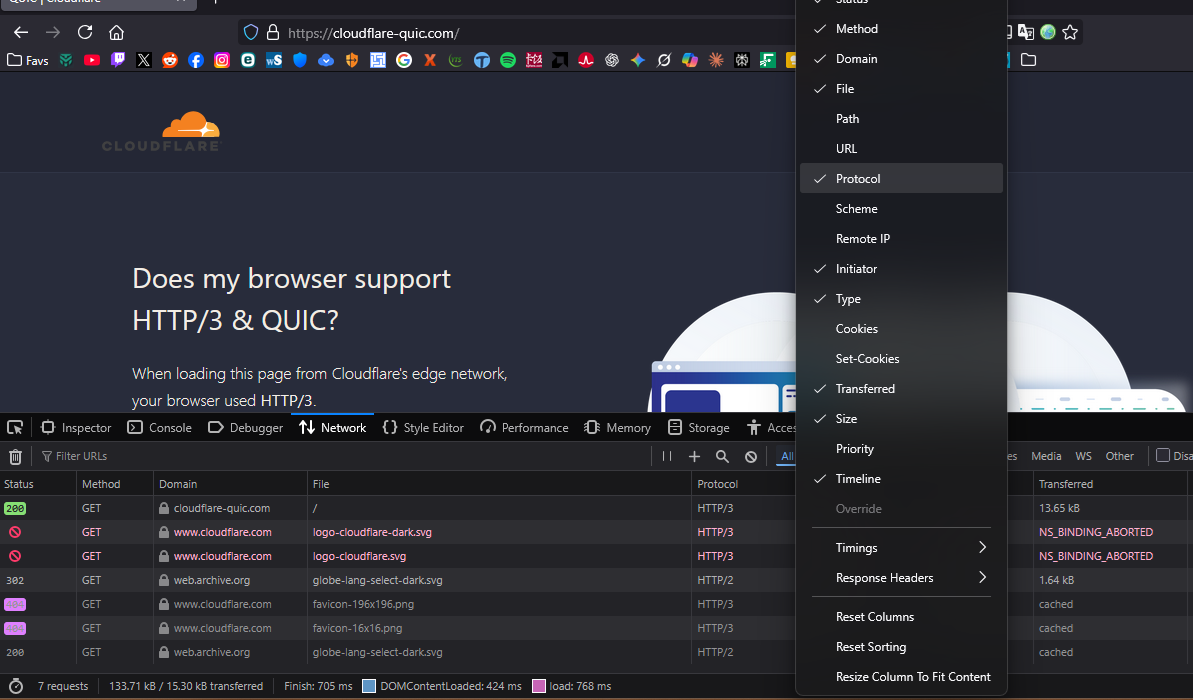Image resolution: width=1193 pixels, height=700 pixels.
Task: Switch to the Console tab
Action: 160,428
